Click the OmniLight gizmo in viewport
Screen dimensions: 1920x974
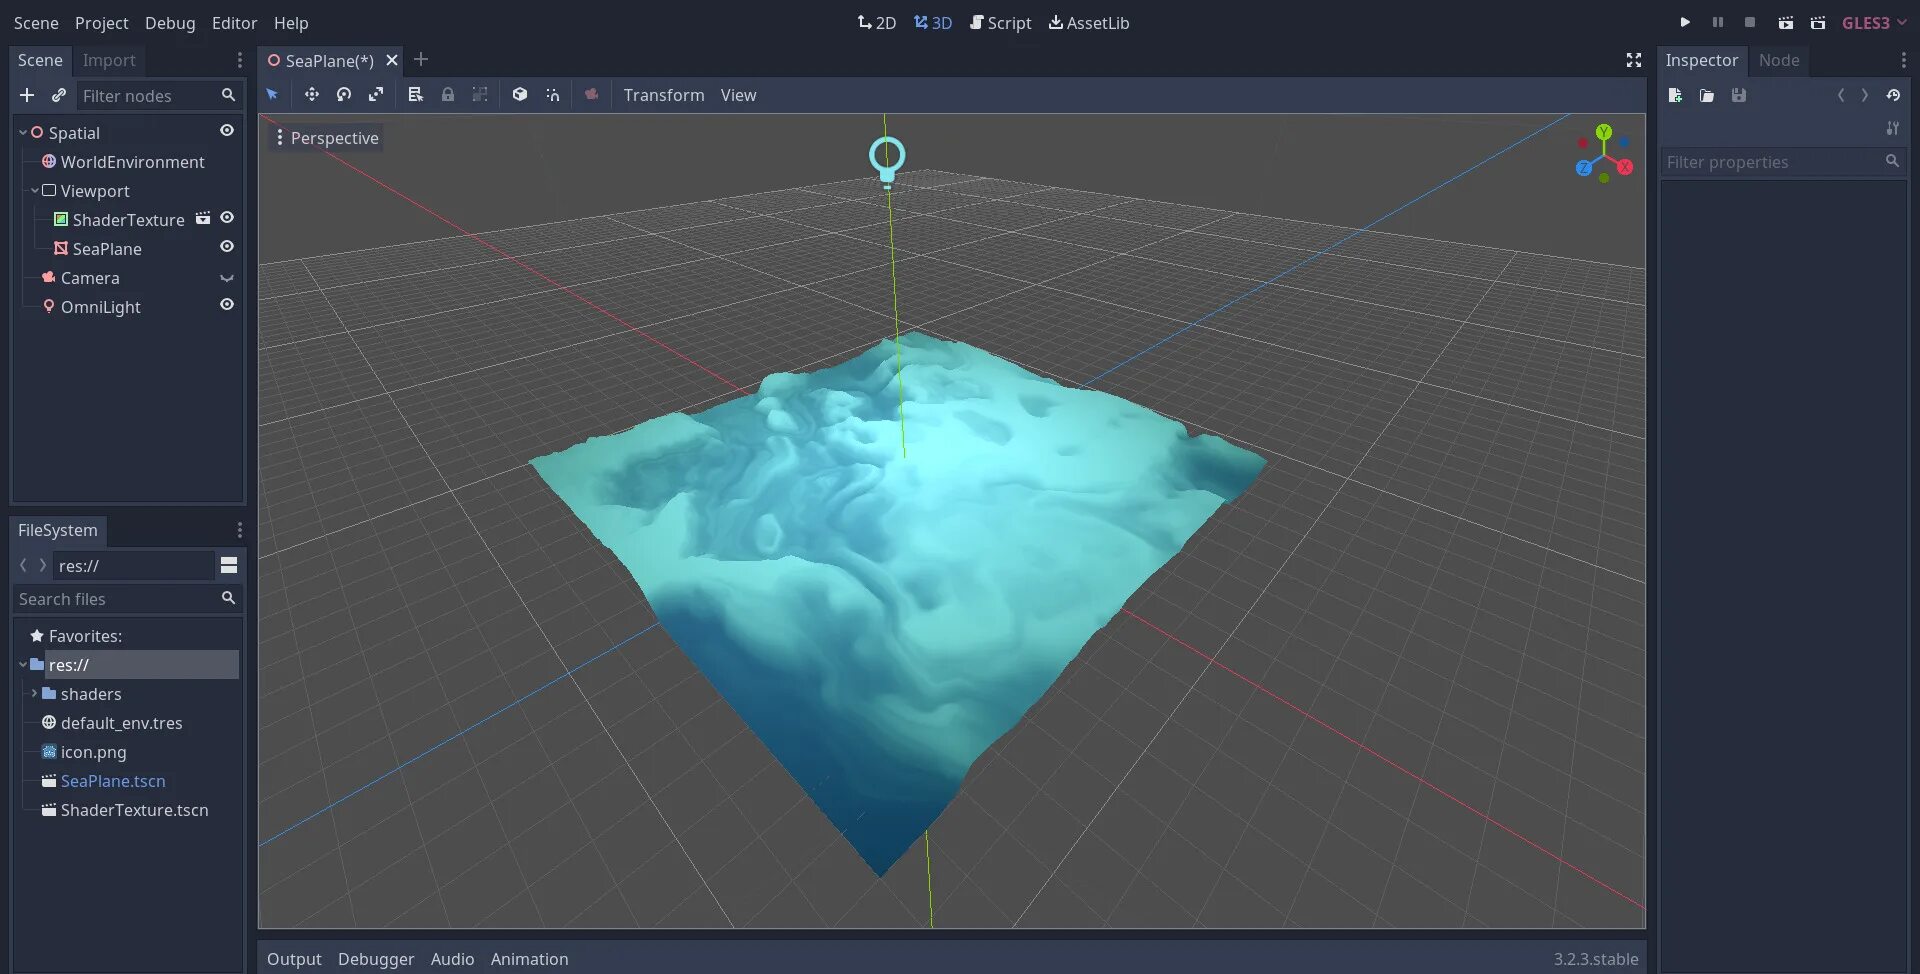pos(887,161)
